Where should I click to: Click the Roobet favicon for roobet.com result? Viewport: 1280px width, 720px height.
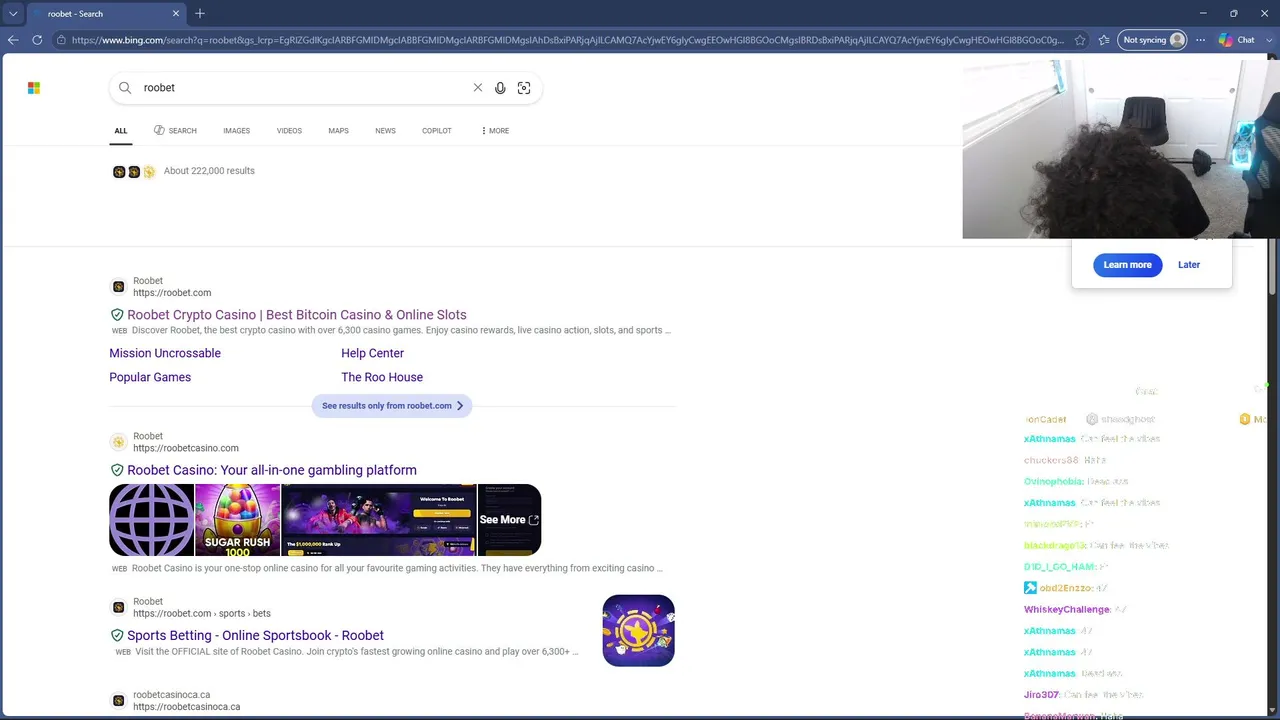[118, 287]
